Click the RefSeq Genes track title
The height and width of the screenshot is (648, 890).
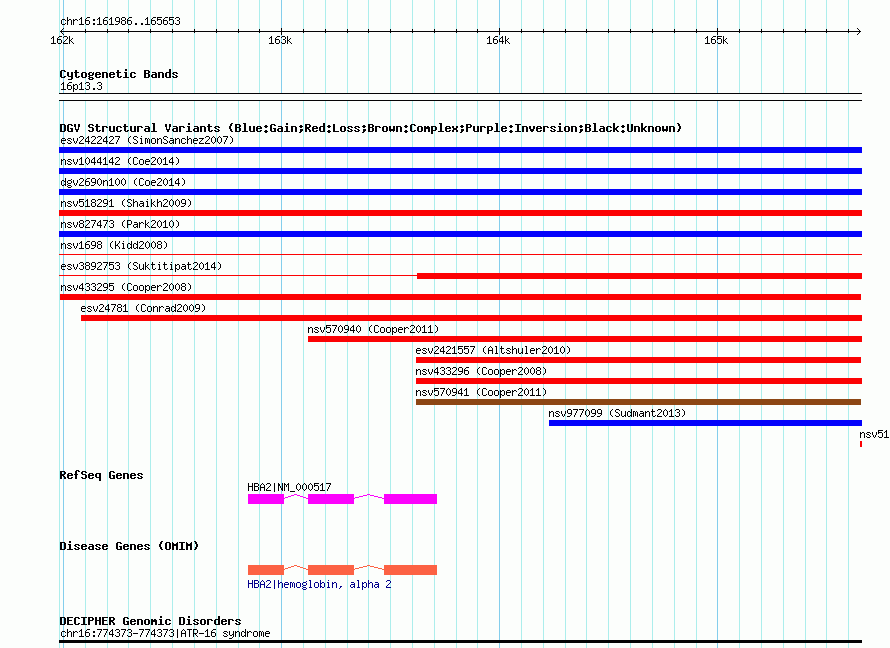(101, 475)
